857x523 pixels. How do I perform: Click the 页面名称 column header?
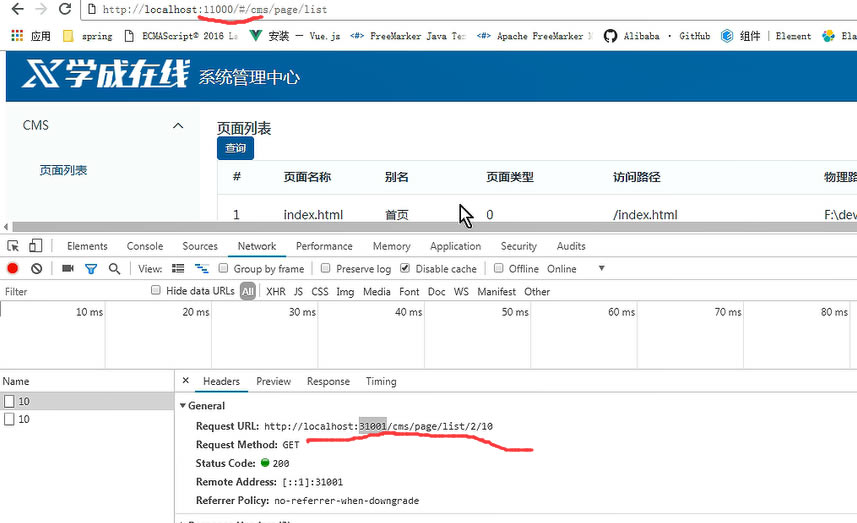[307, 177]
